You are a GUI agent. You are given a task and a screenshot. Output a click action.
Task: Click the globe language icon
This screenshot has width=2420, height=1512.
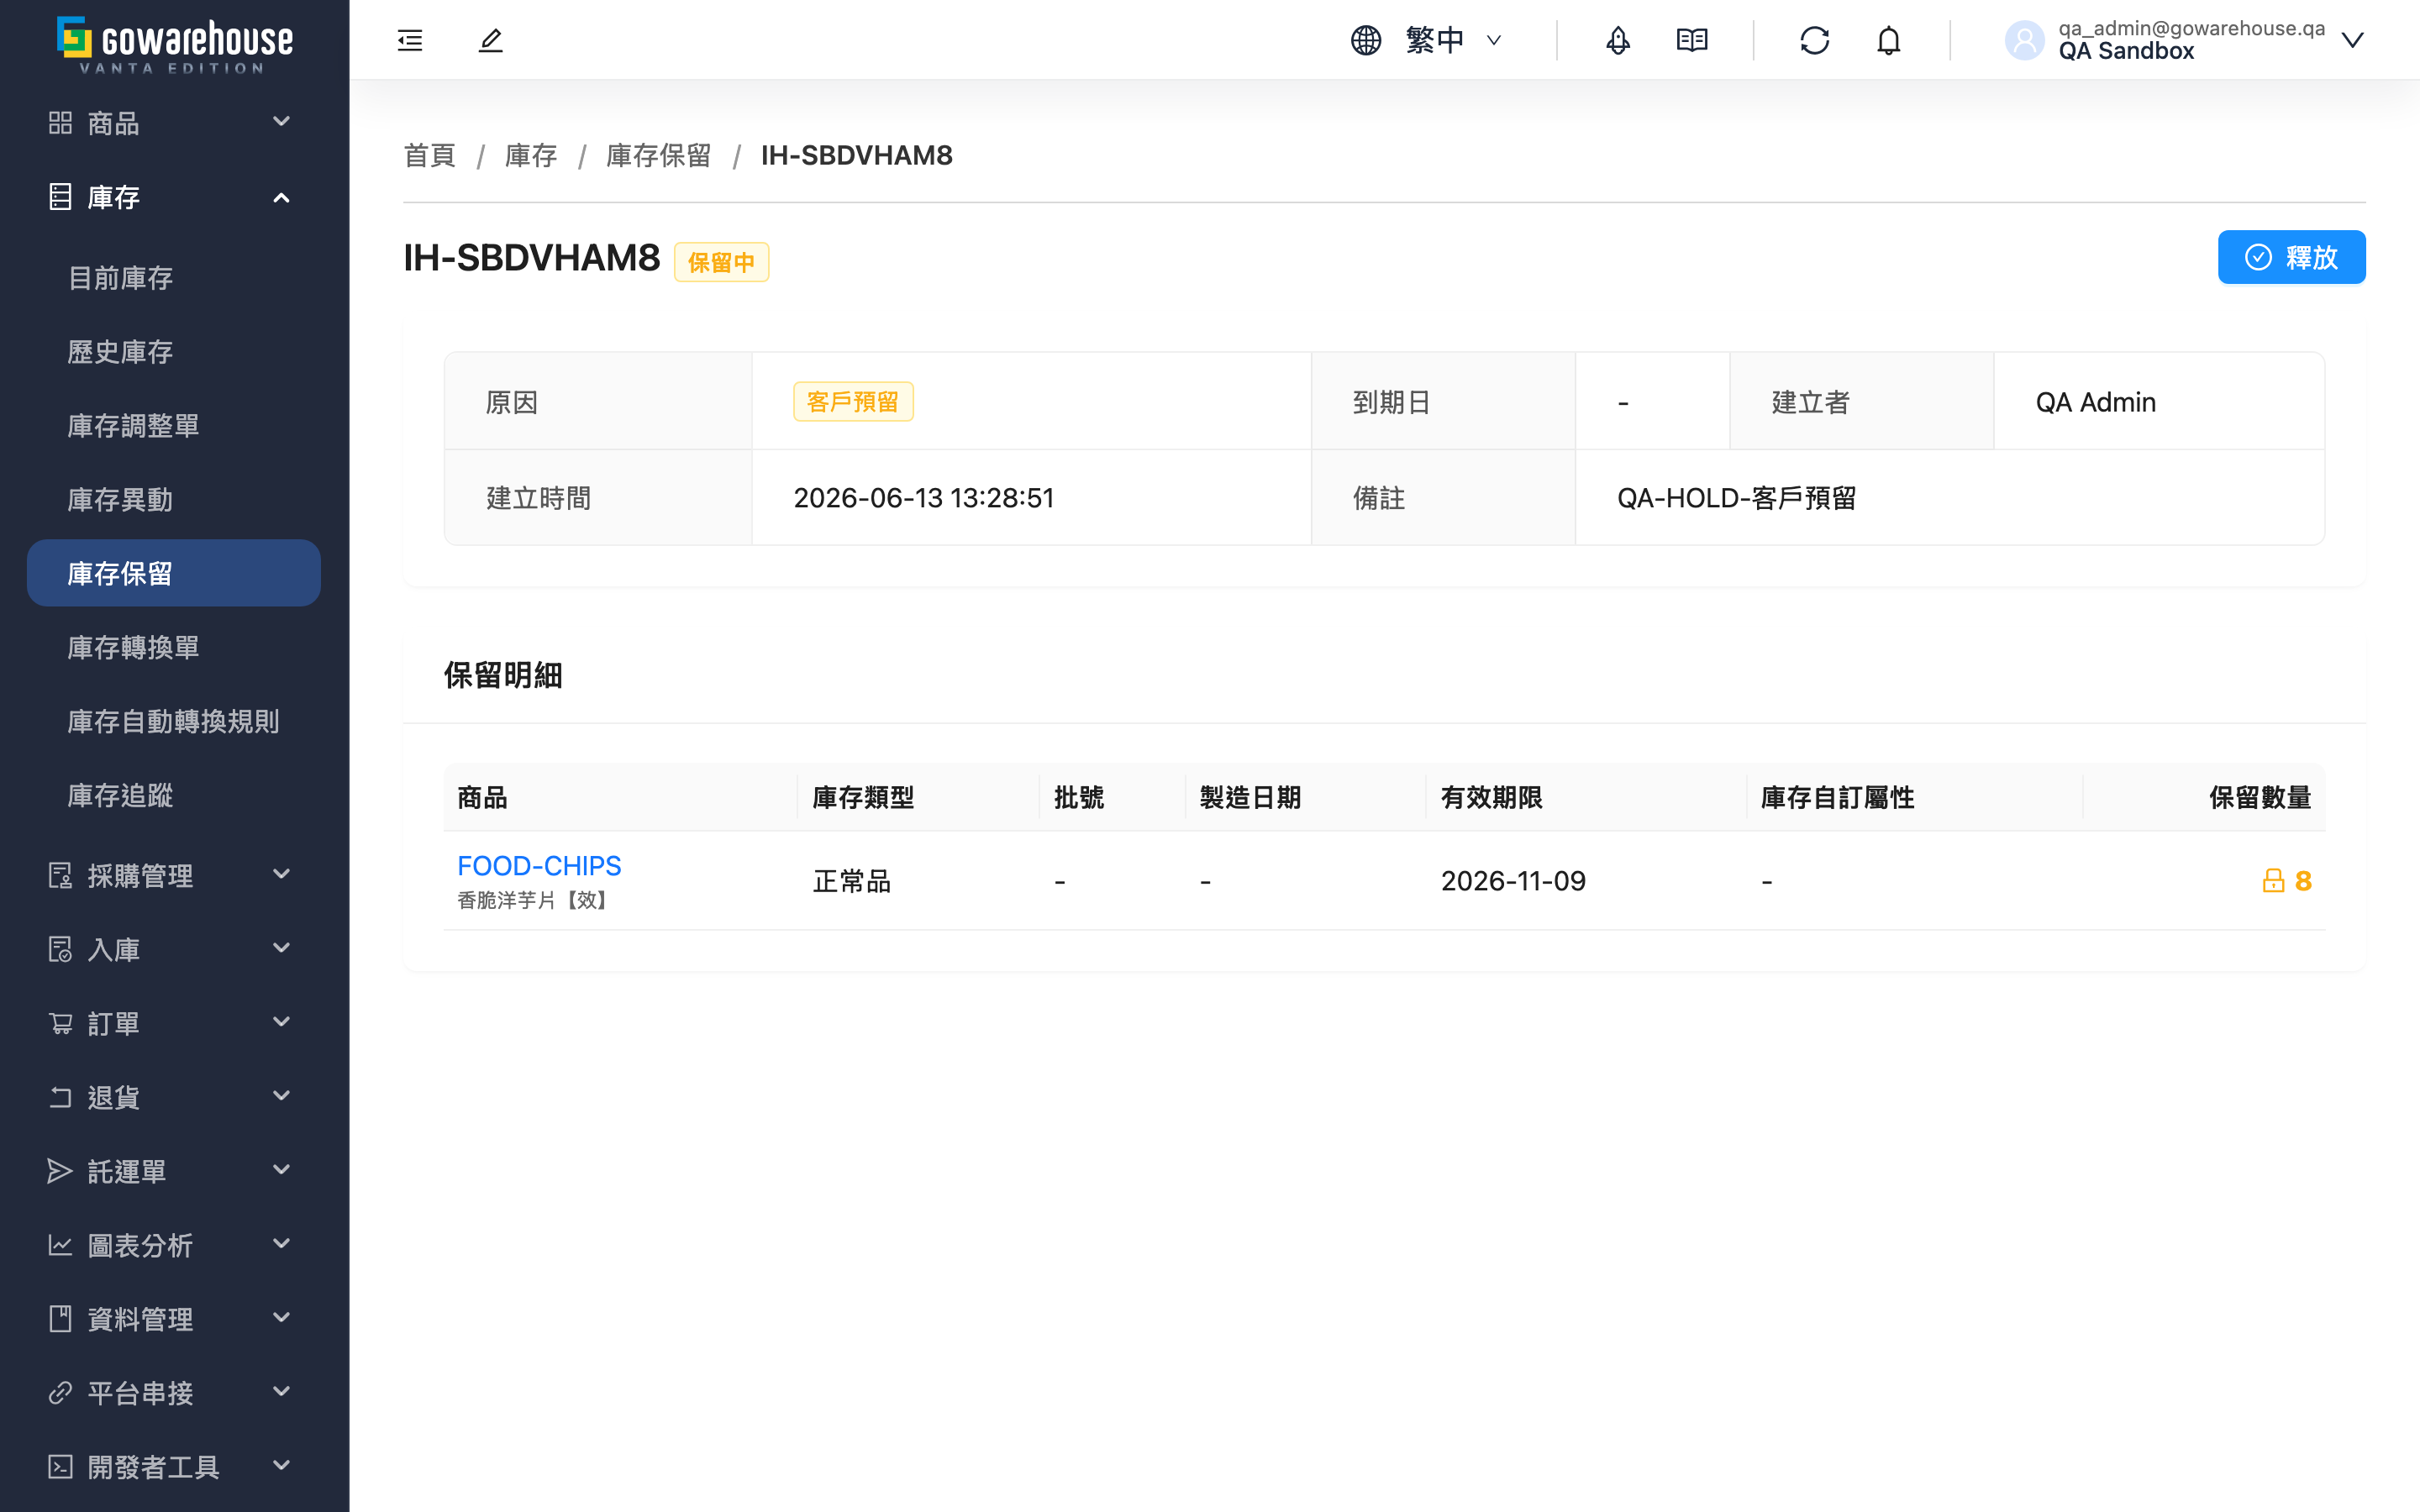tap(1366, 40)
